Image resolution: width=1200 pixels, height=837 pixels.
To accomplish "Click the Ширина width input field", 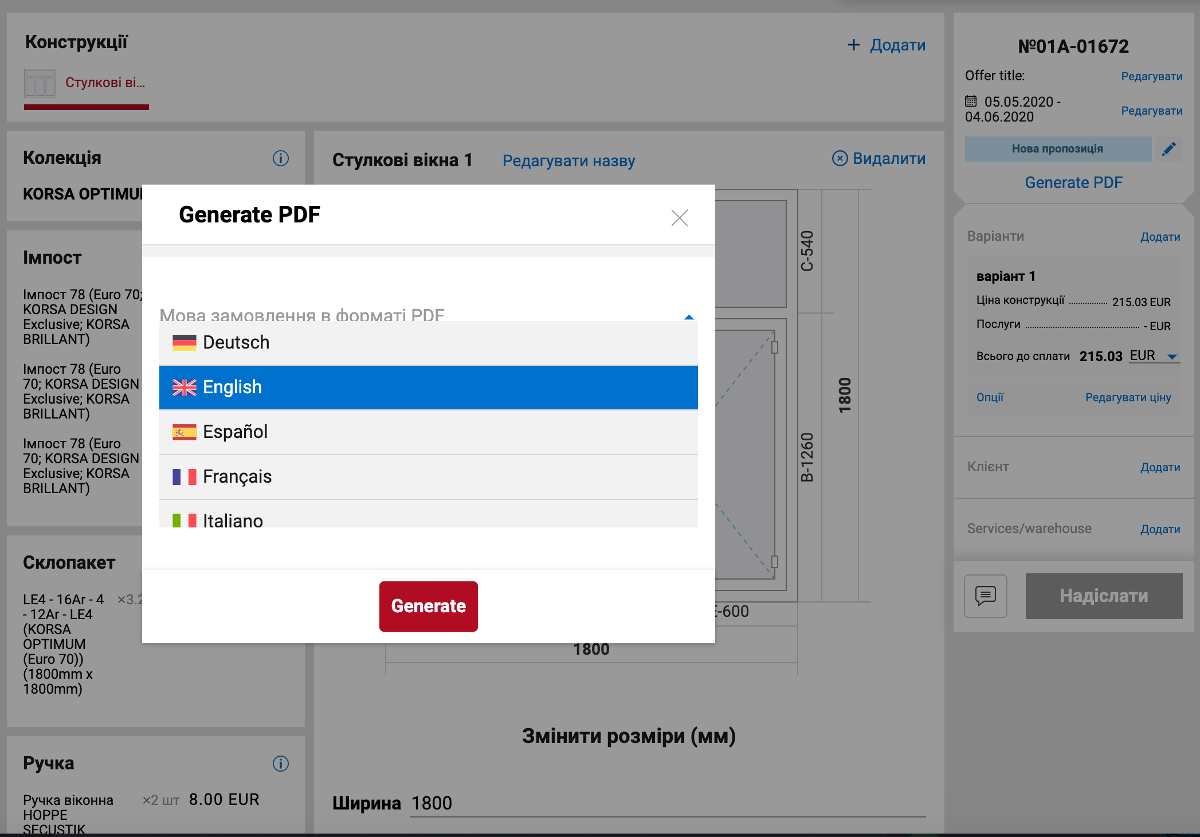I will click(x=667, y=803).
